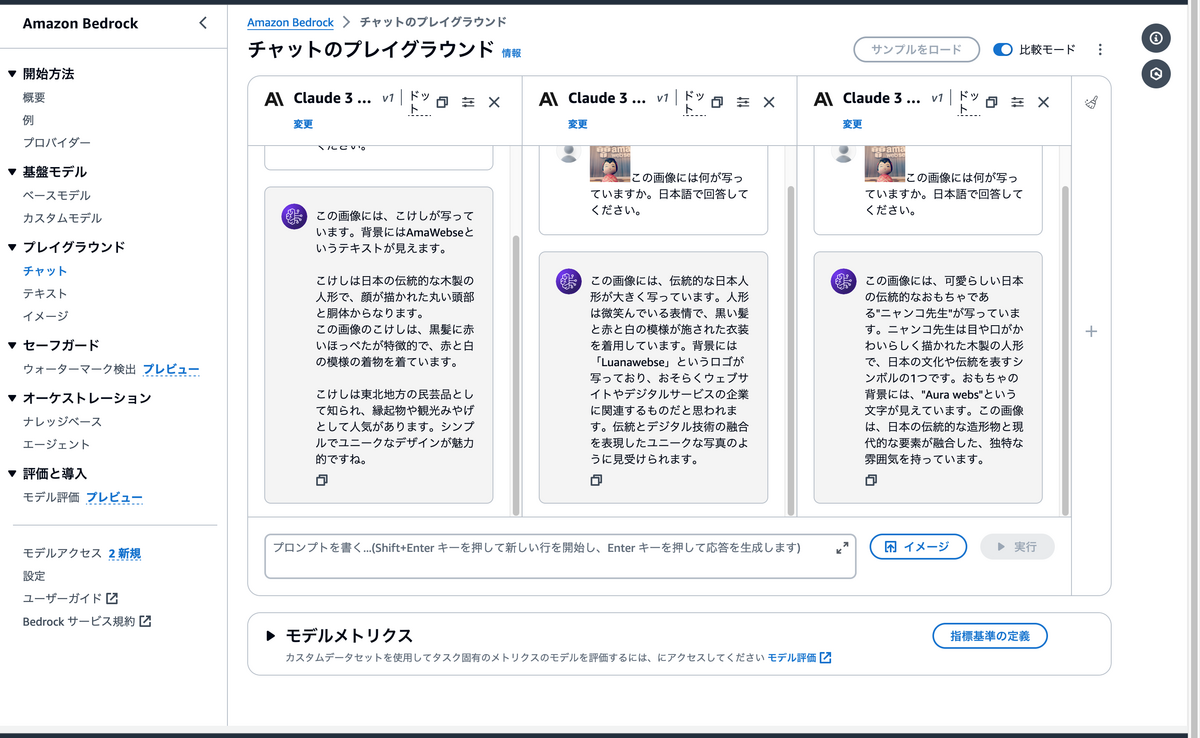Copy model ID in the left chat panel header

[442, 102]
